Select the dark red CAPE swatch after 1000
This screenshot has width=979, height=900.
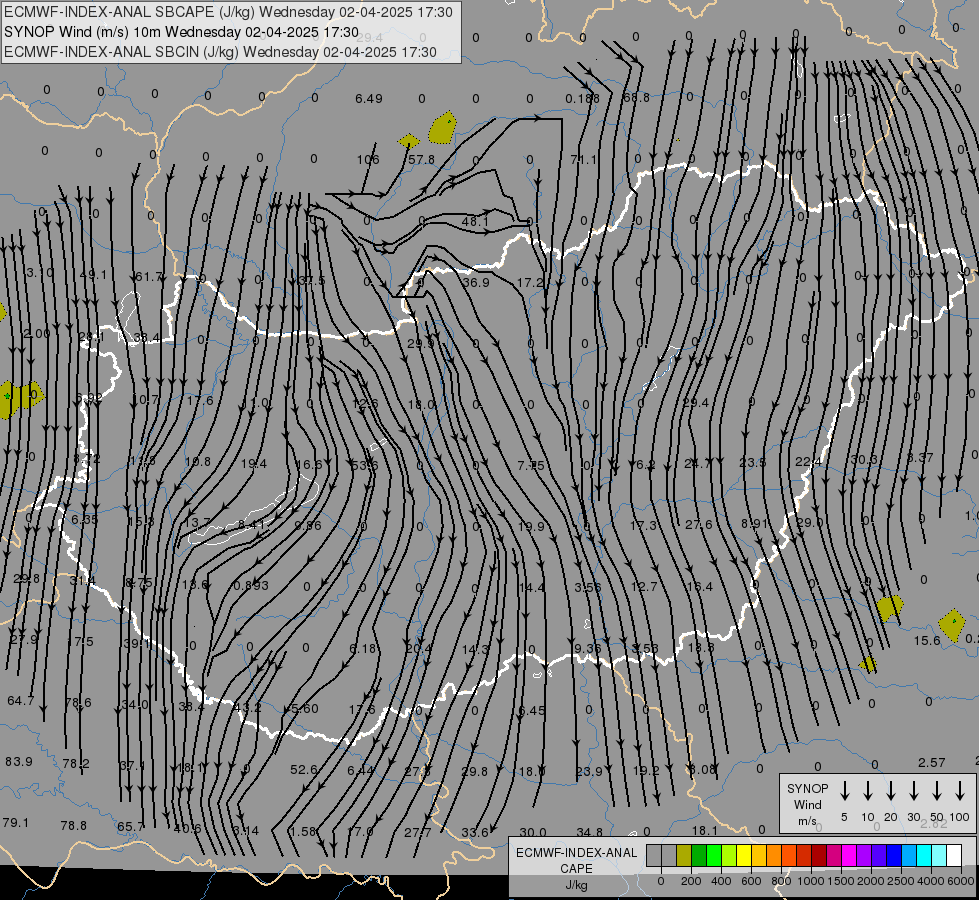click(x=819, y=856)
